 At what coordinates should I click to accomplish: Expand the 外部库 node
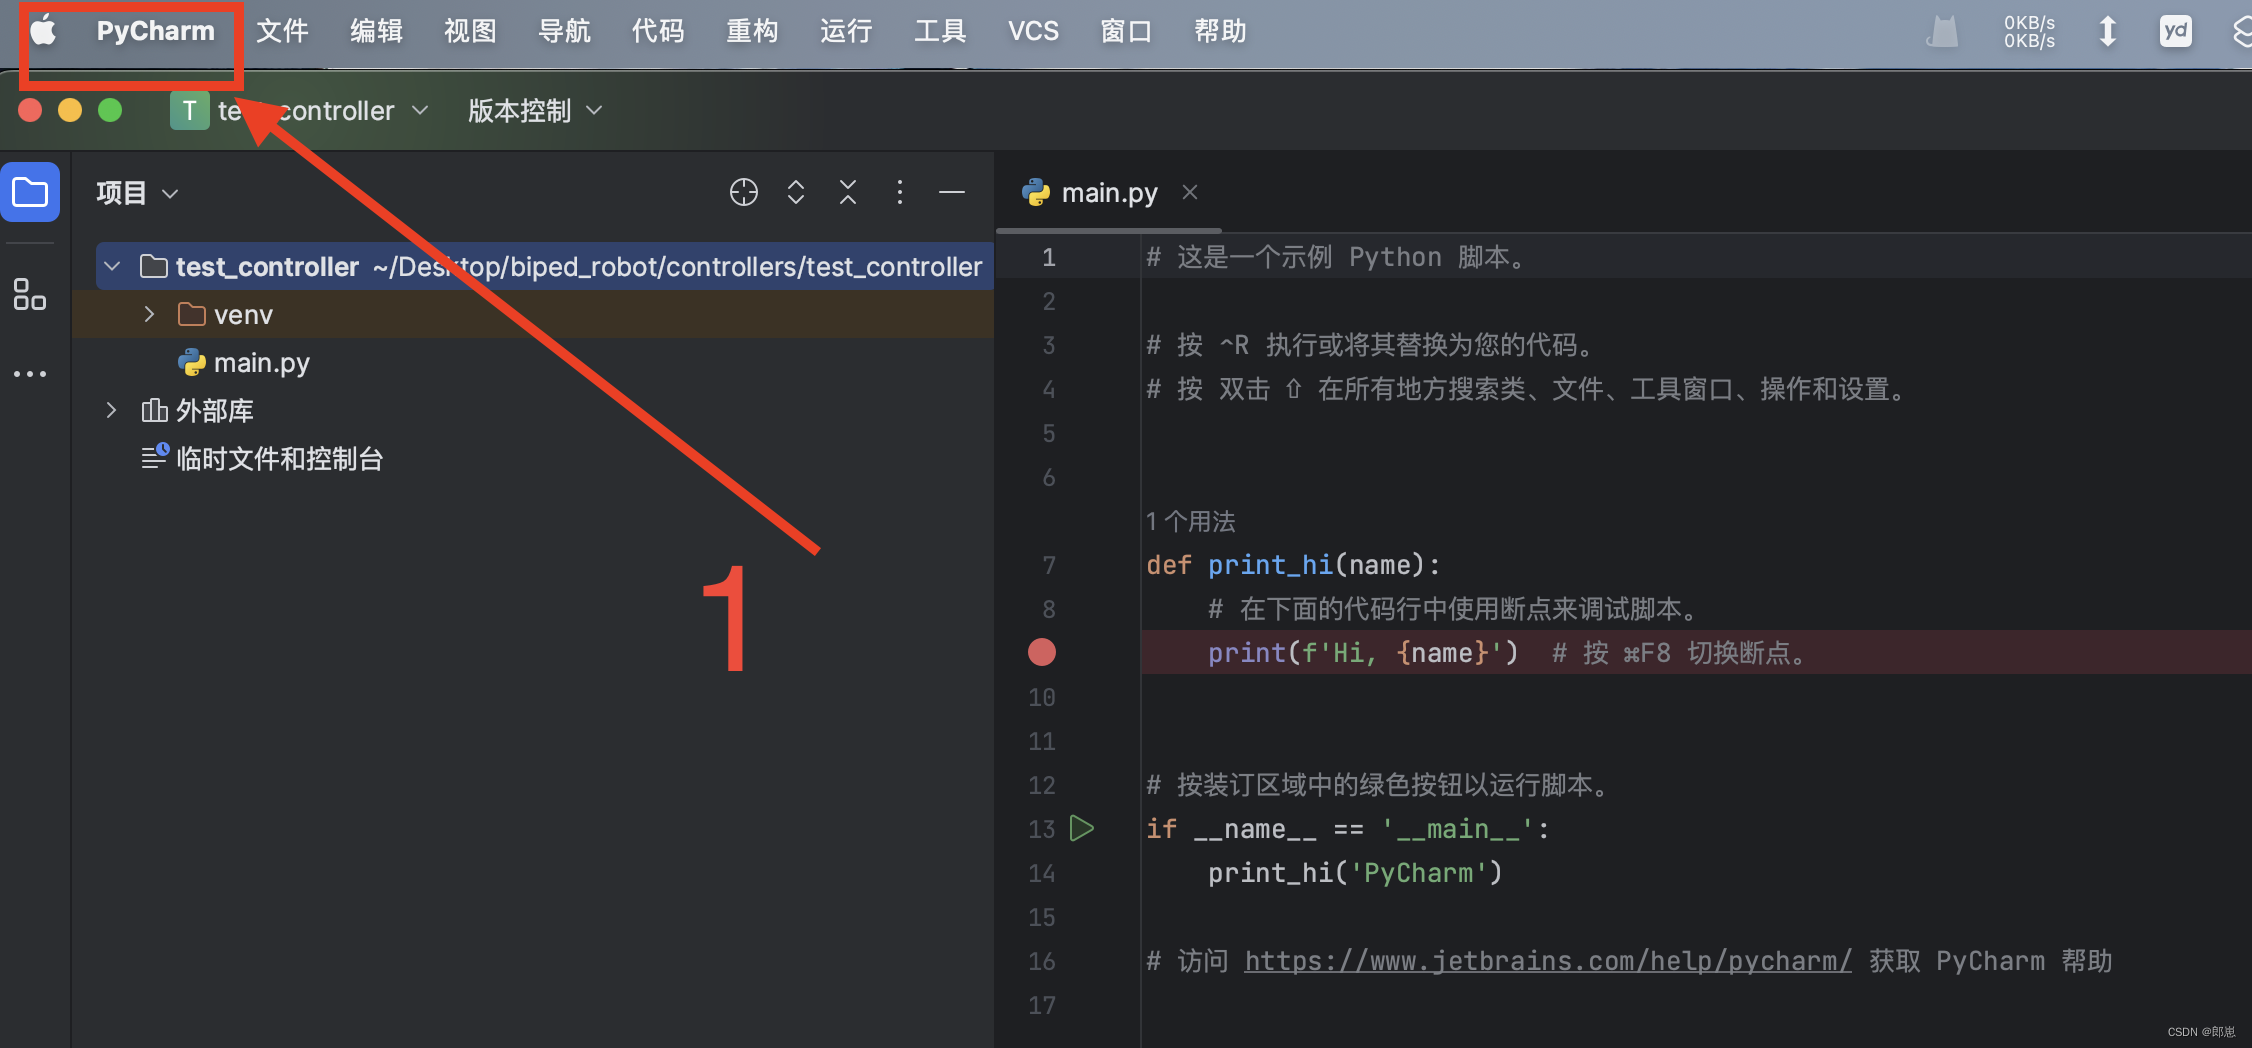111,410
